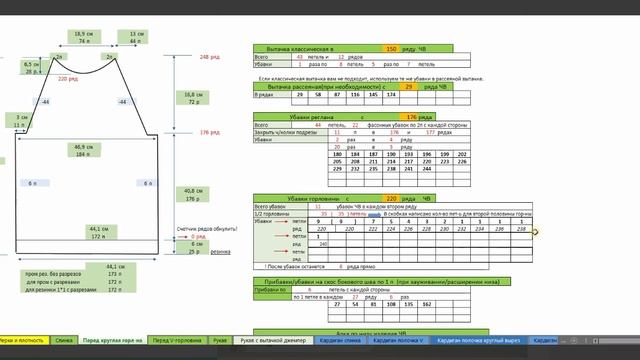Image resolution: width=640 pixels, height=360 pixels.
Task: Select raglan row cell 244
Action: tap(427, 169)
